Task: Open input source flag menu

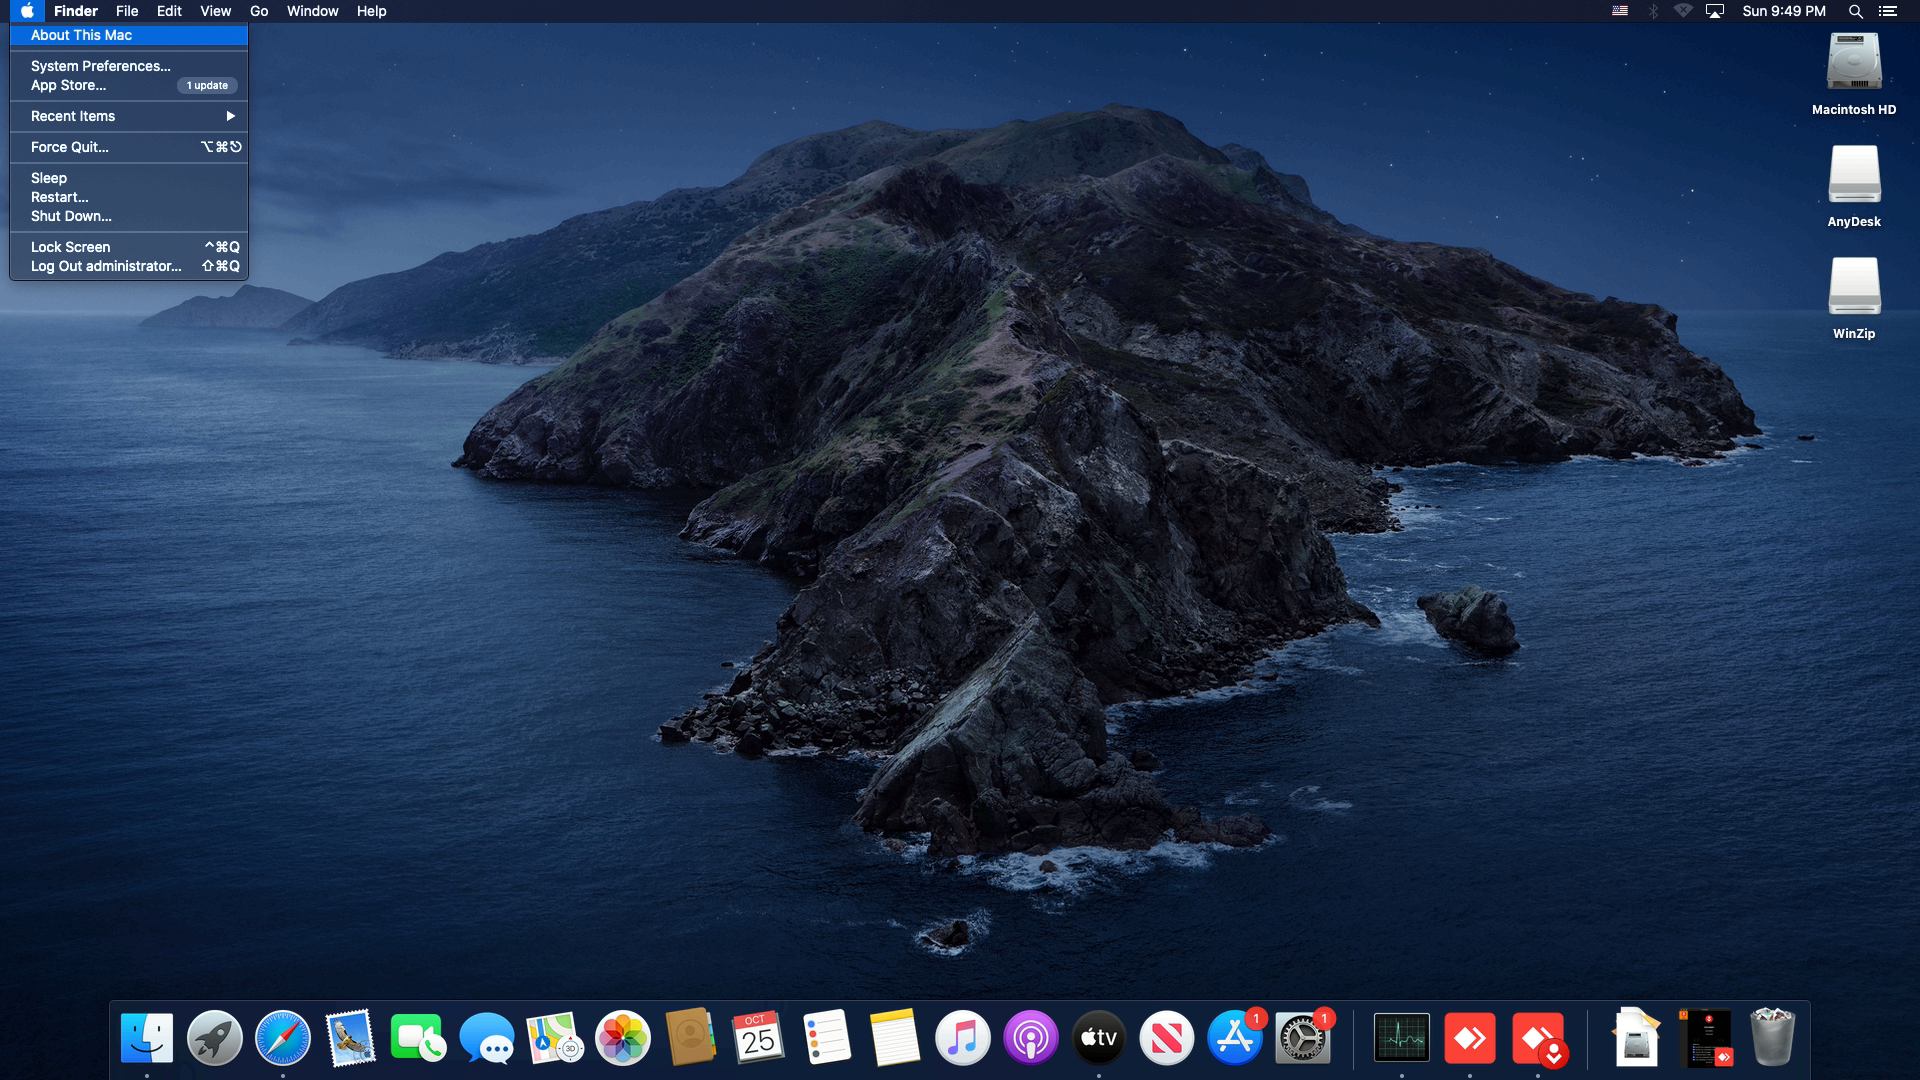Action: (1620, 11)
